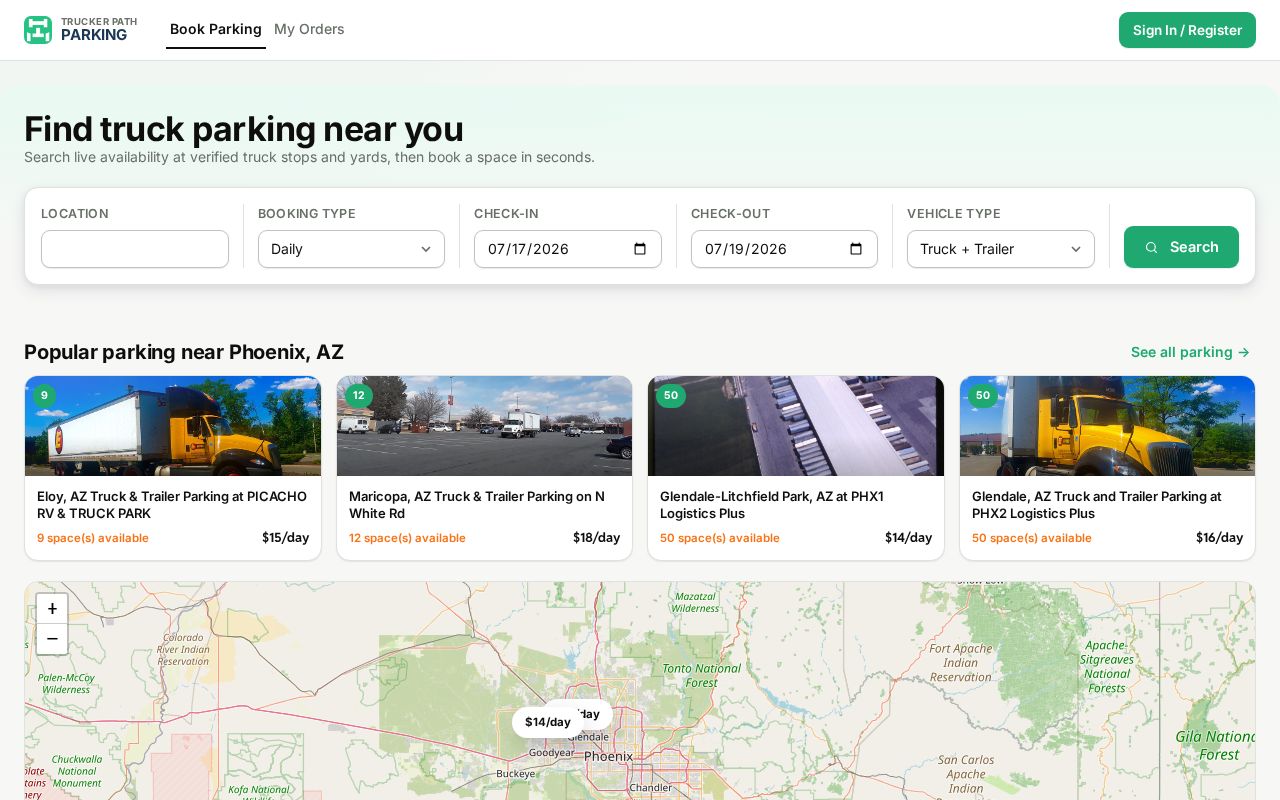Select the Eloy, AZ Truck & Trailer Parking title
1280x800 pixels.
point(172,505)
